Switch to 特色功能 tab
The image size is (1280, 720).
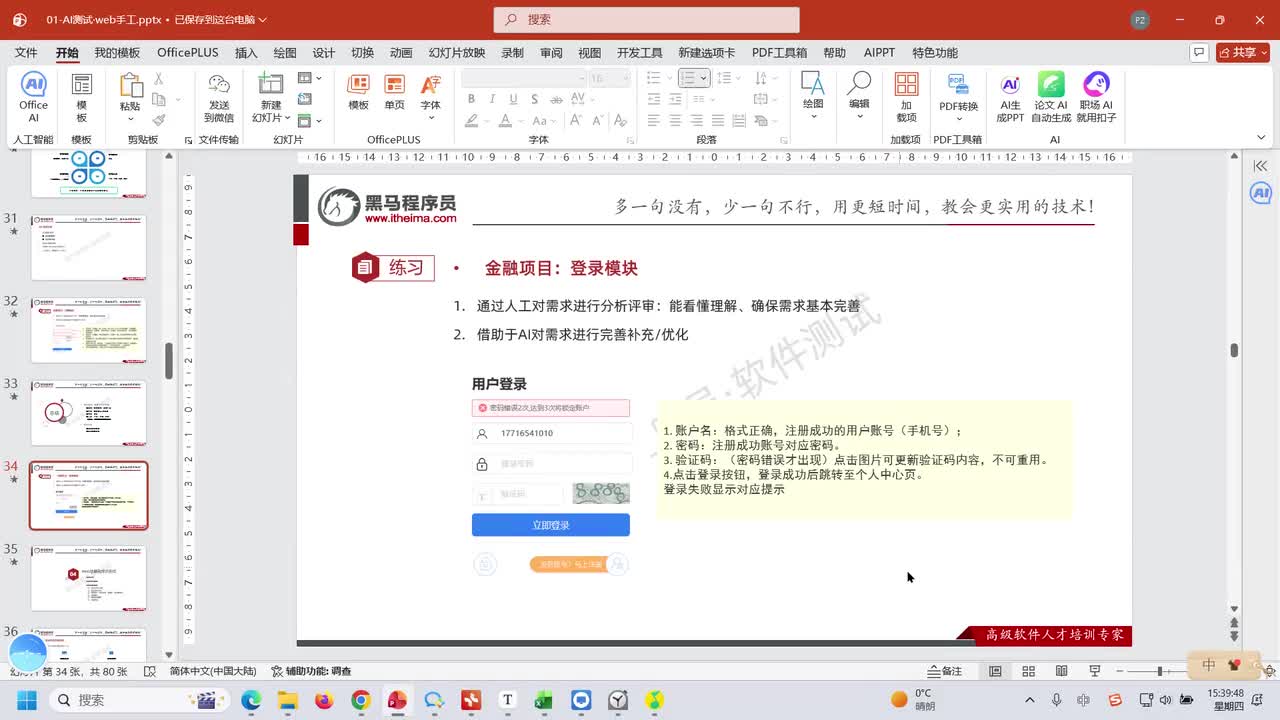pos(935,53)
